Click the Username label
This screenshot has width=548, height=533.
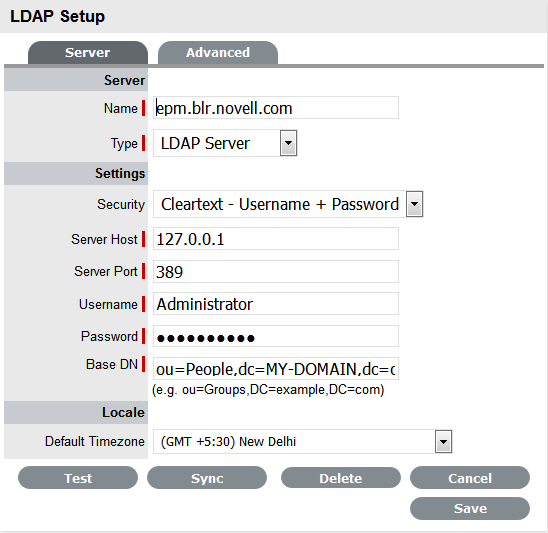[108, 304]
